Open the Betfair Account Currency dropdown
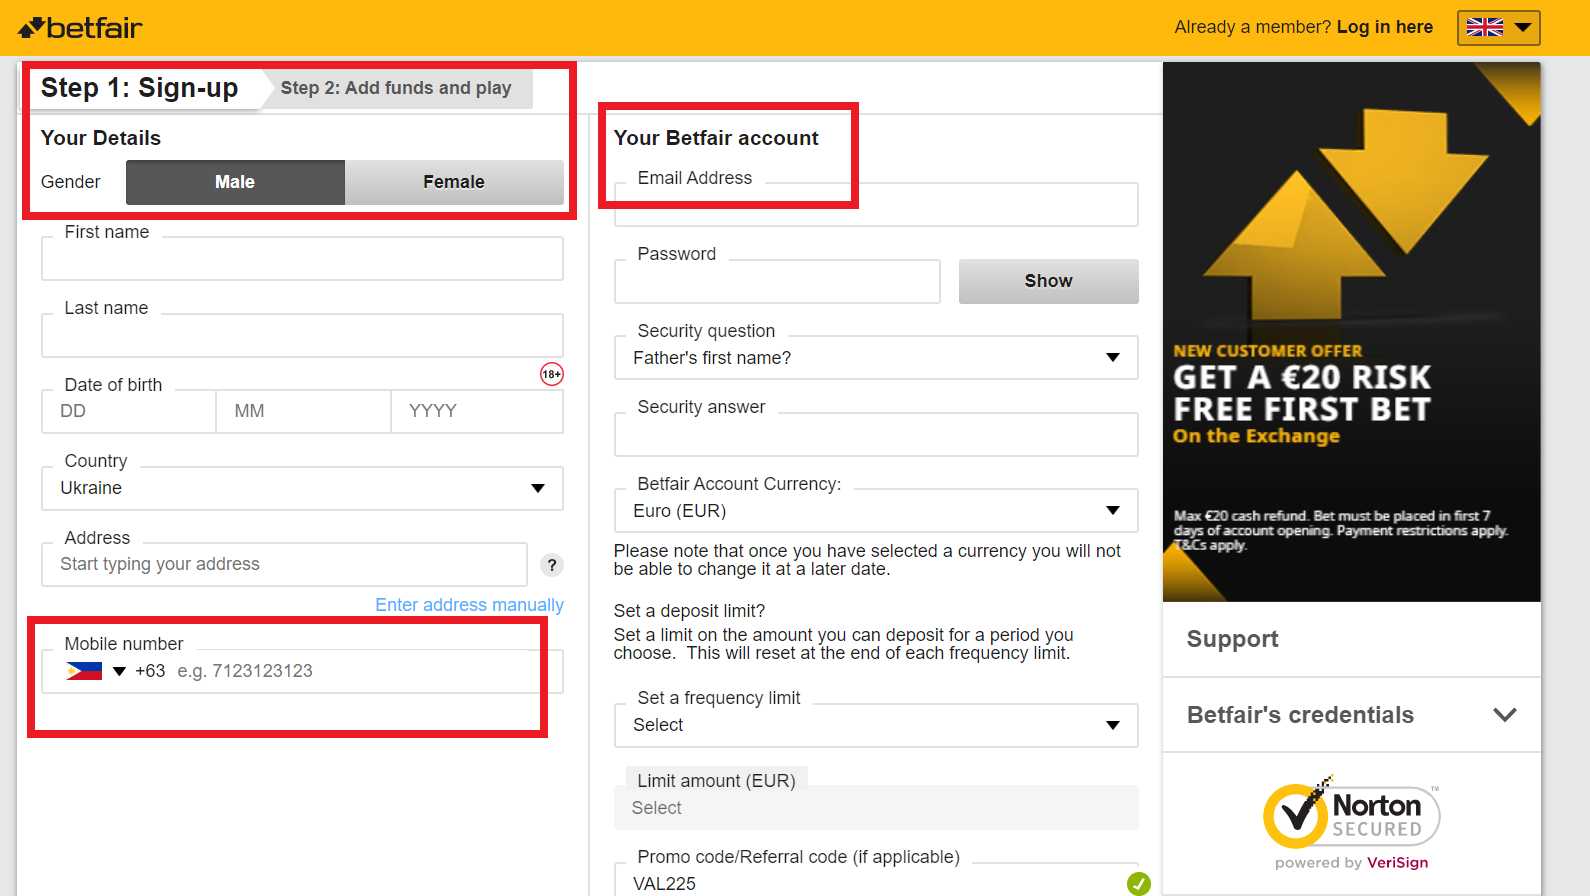 [876, 511]
